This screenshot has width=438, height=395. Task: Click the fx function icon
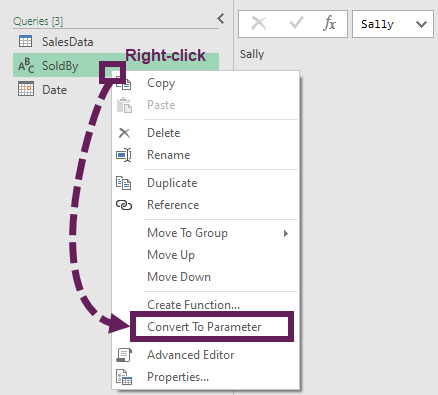329,23
